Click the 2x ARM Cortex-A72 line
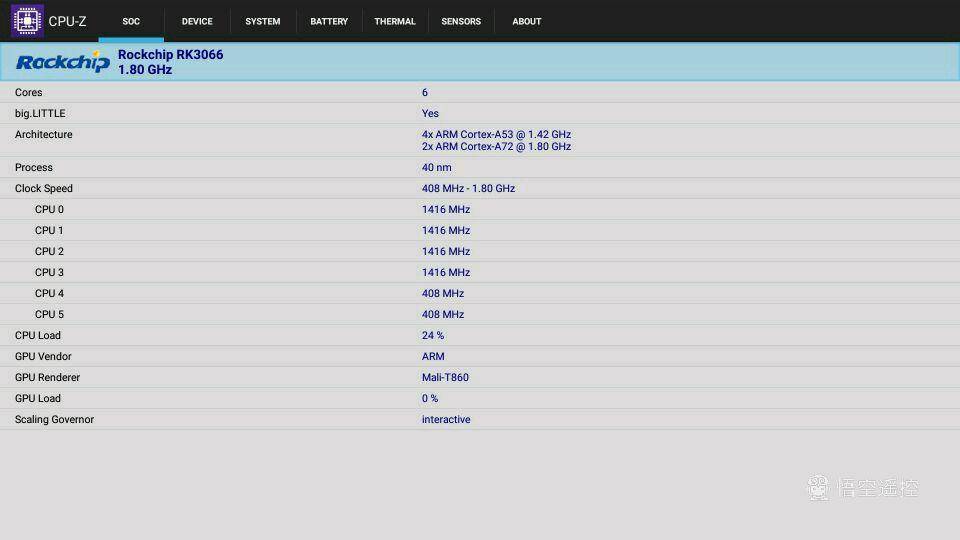The width and height of the screenshot is (960, 540). pyautogui.click(x=496, y=146)
